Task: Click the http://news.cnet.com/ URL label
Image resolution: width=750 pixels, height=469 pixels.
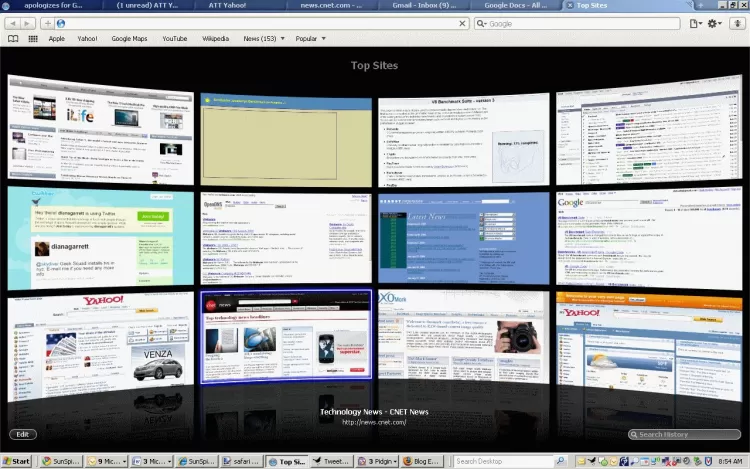Action: coord(375,422)
